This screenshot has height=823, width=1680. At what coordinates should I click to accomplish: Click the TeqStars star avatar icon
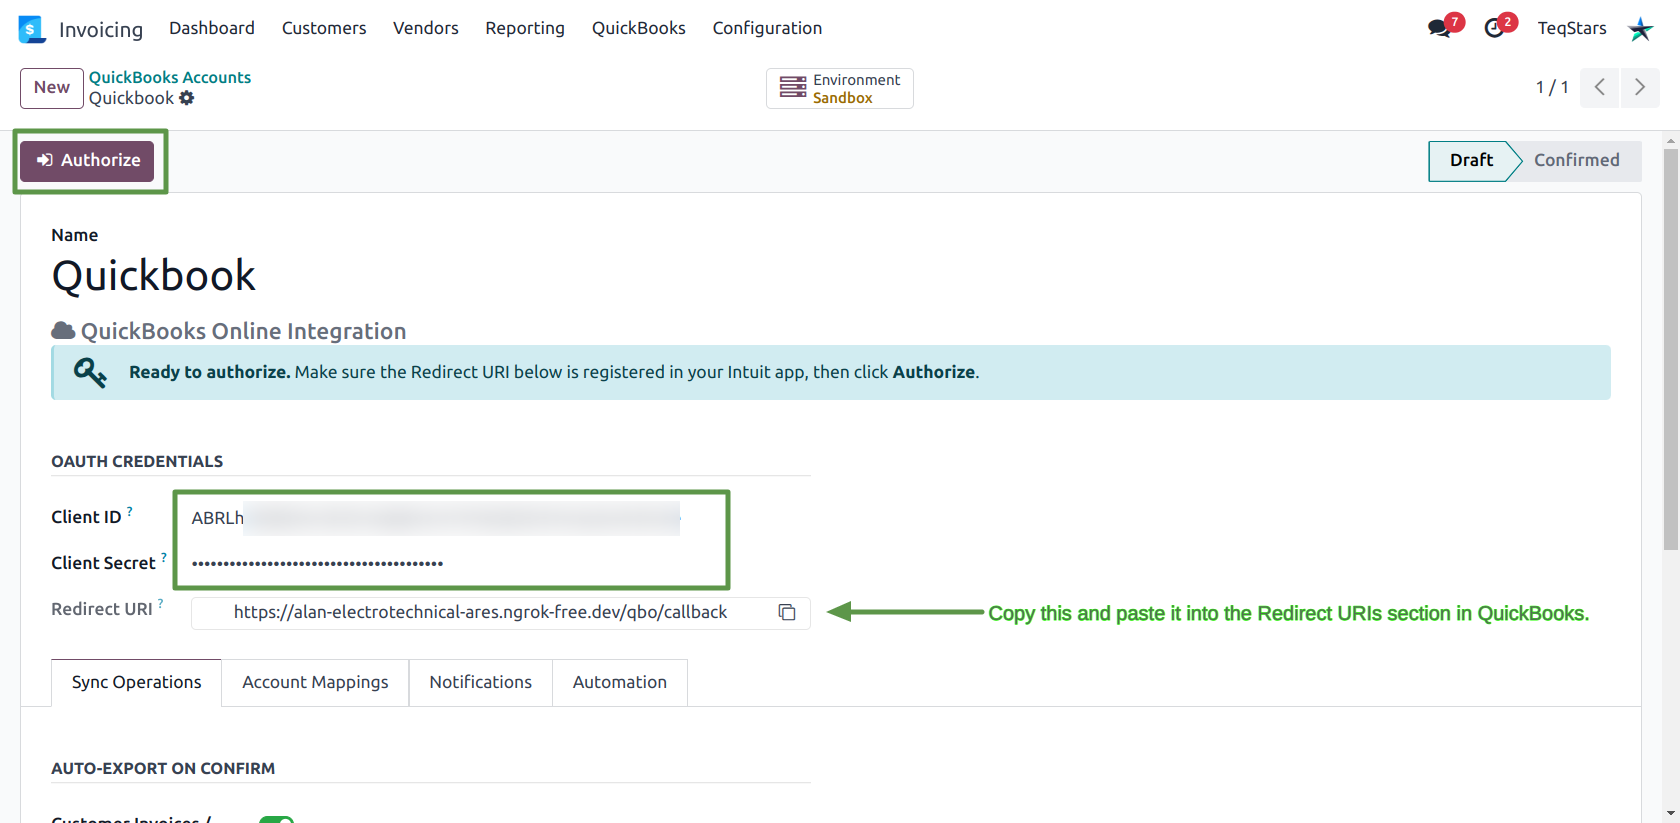(x=1641, y=29)
